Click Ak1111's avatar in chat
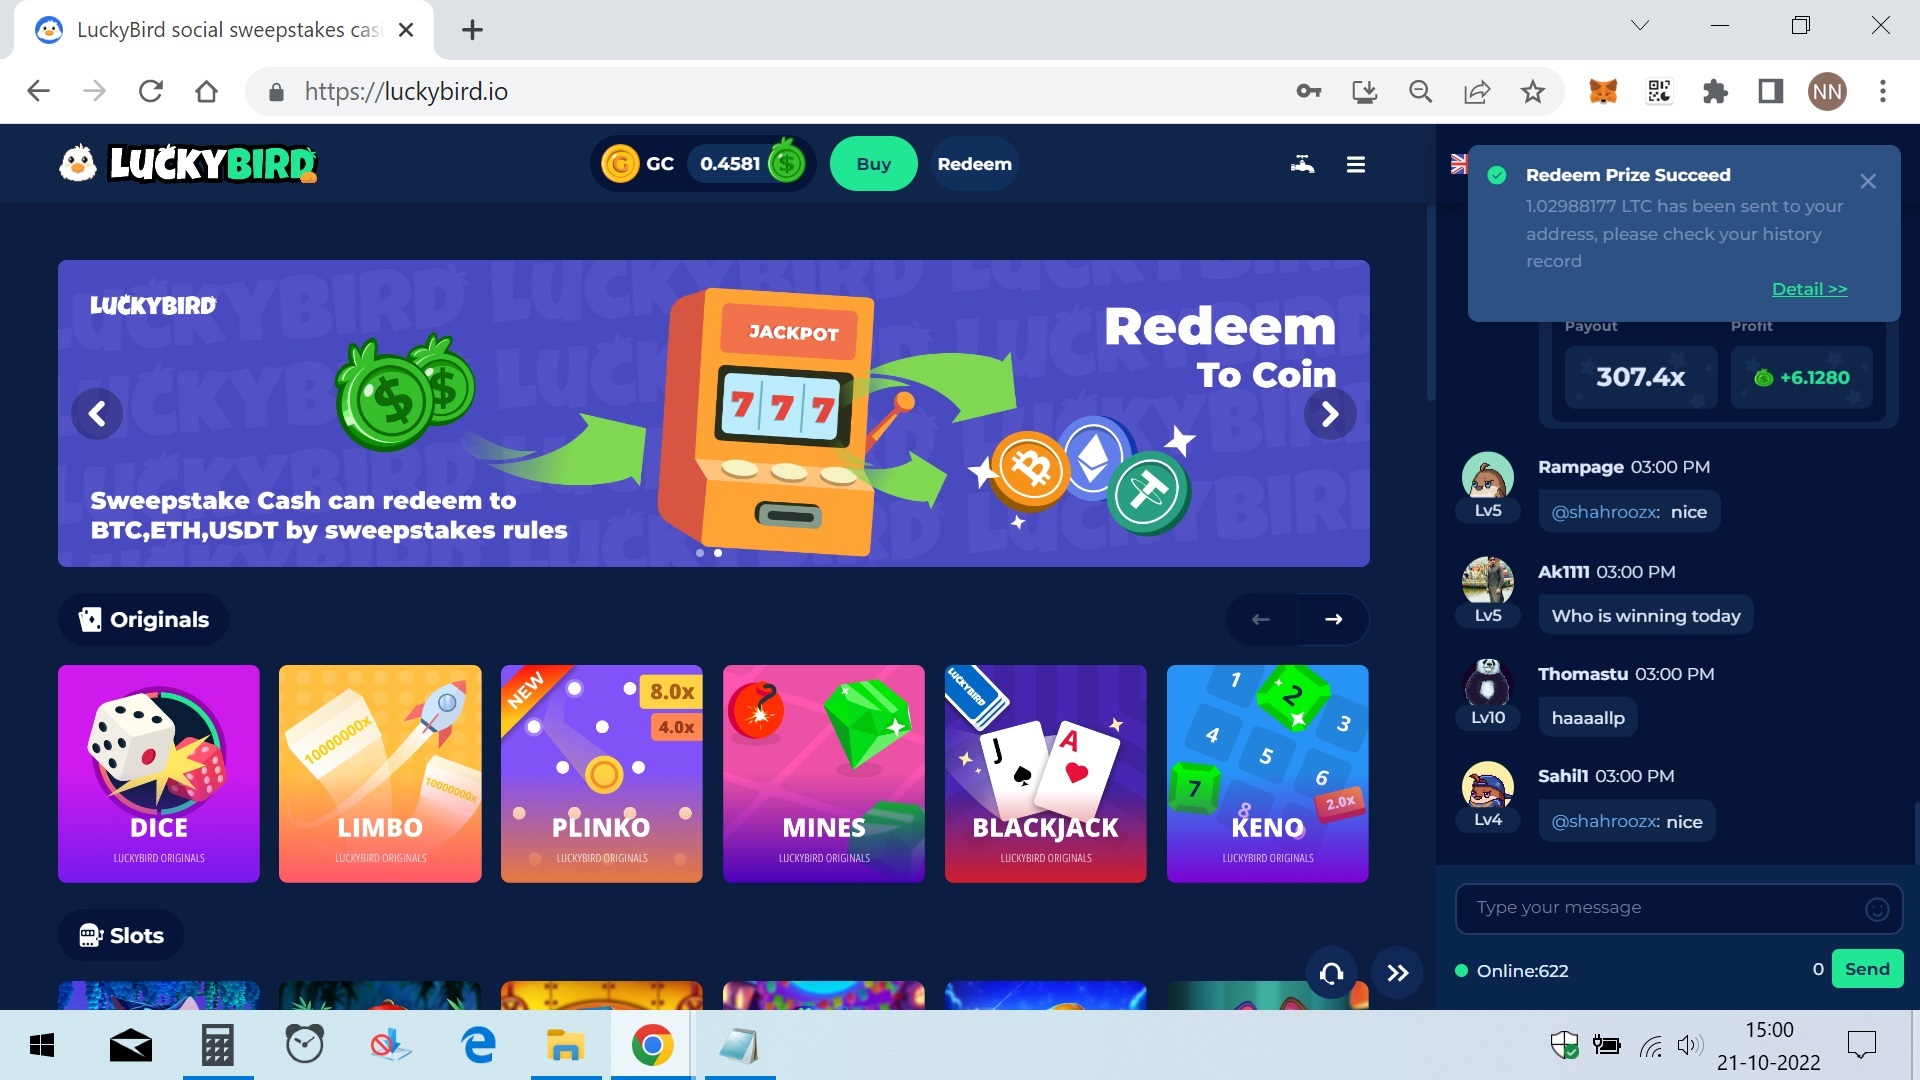Screen dimensions: 1920x1080 click(x=1488, y=582)
